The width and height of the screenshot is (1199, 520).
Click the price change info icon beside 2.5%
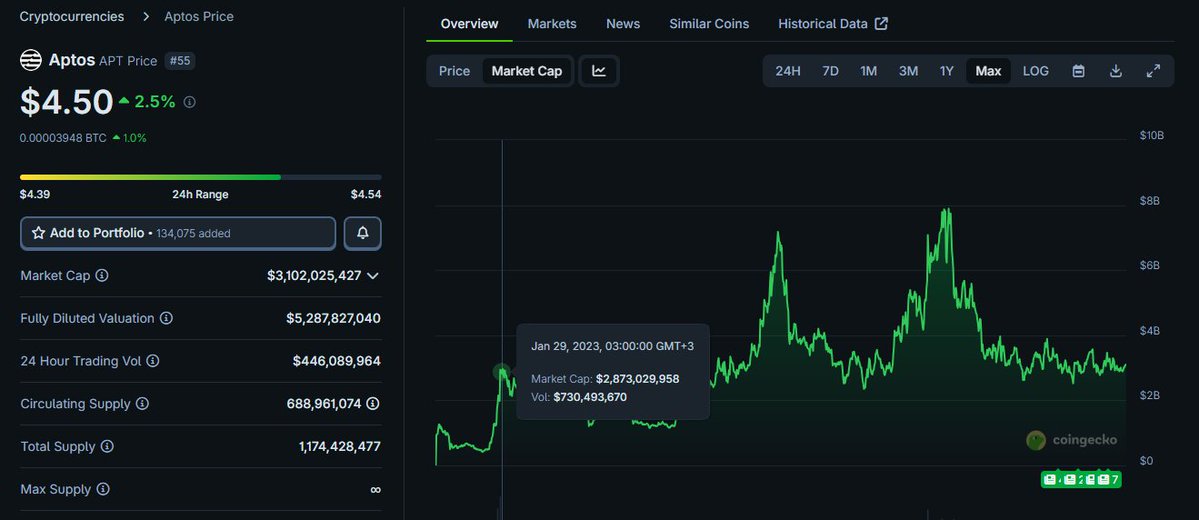pos(190,102)
